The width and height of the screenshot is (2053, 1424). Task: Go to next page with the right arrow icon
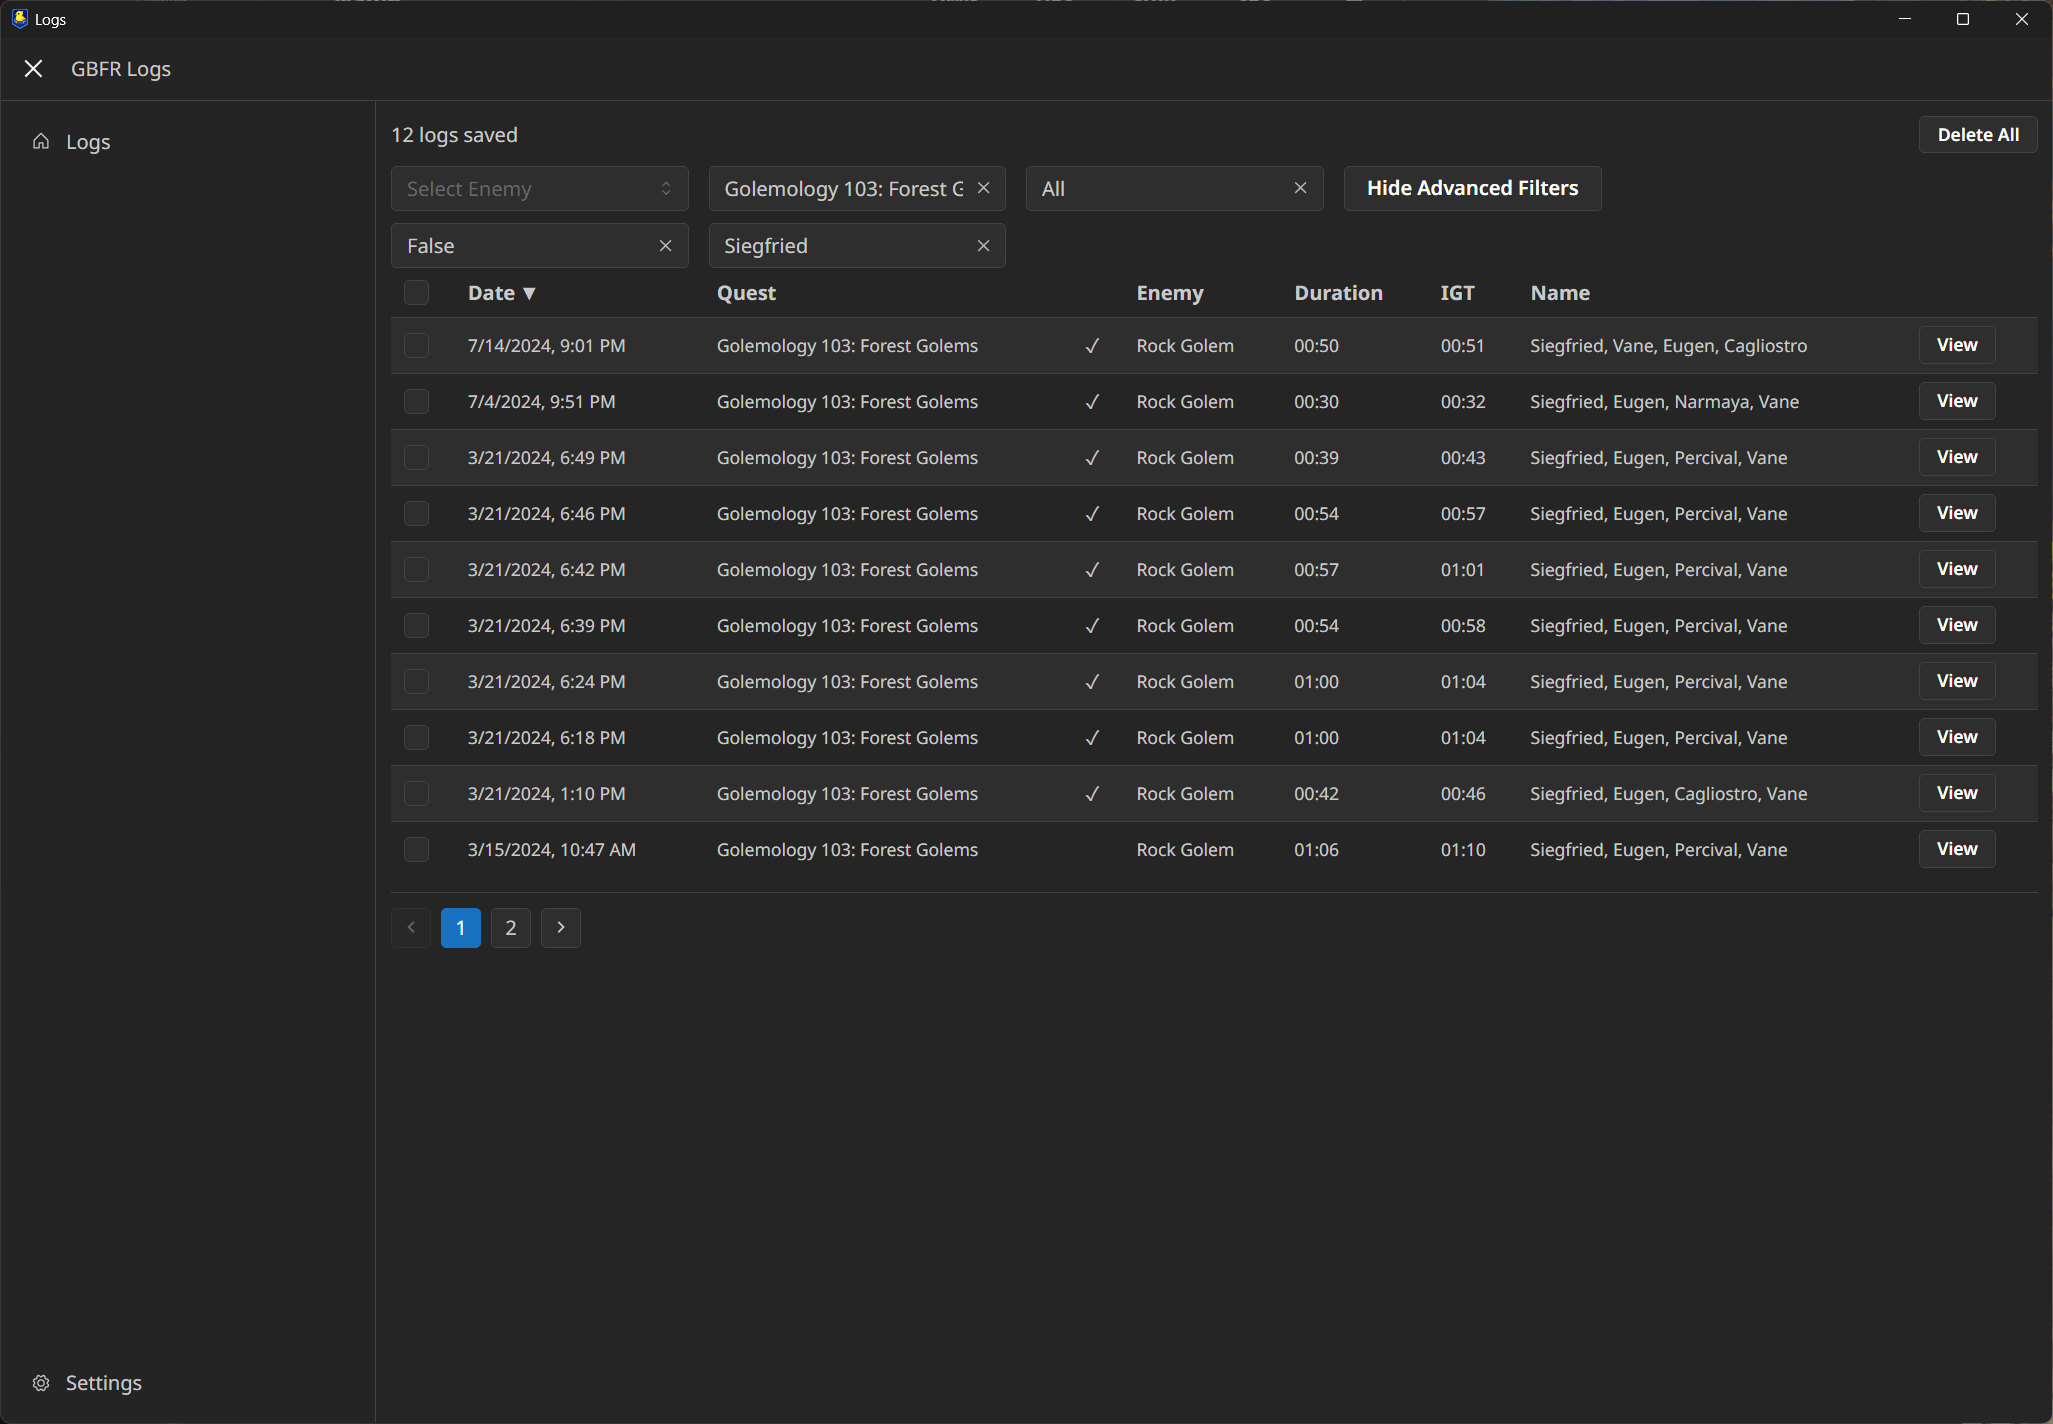(561, 928)
